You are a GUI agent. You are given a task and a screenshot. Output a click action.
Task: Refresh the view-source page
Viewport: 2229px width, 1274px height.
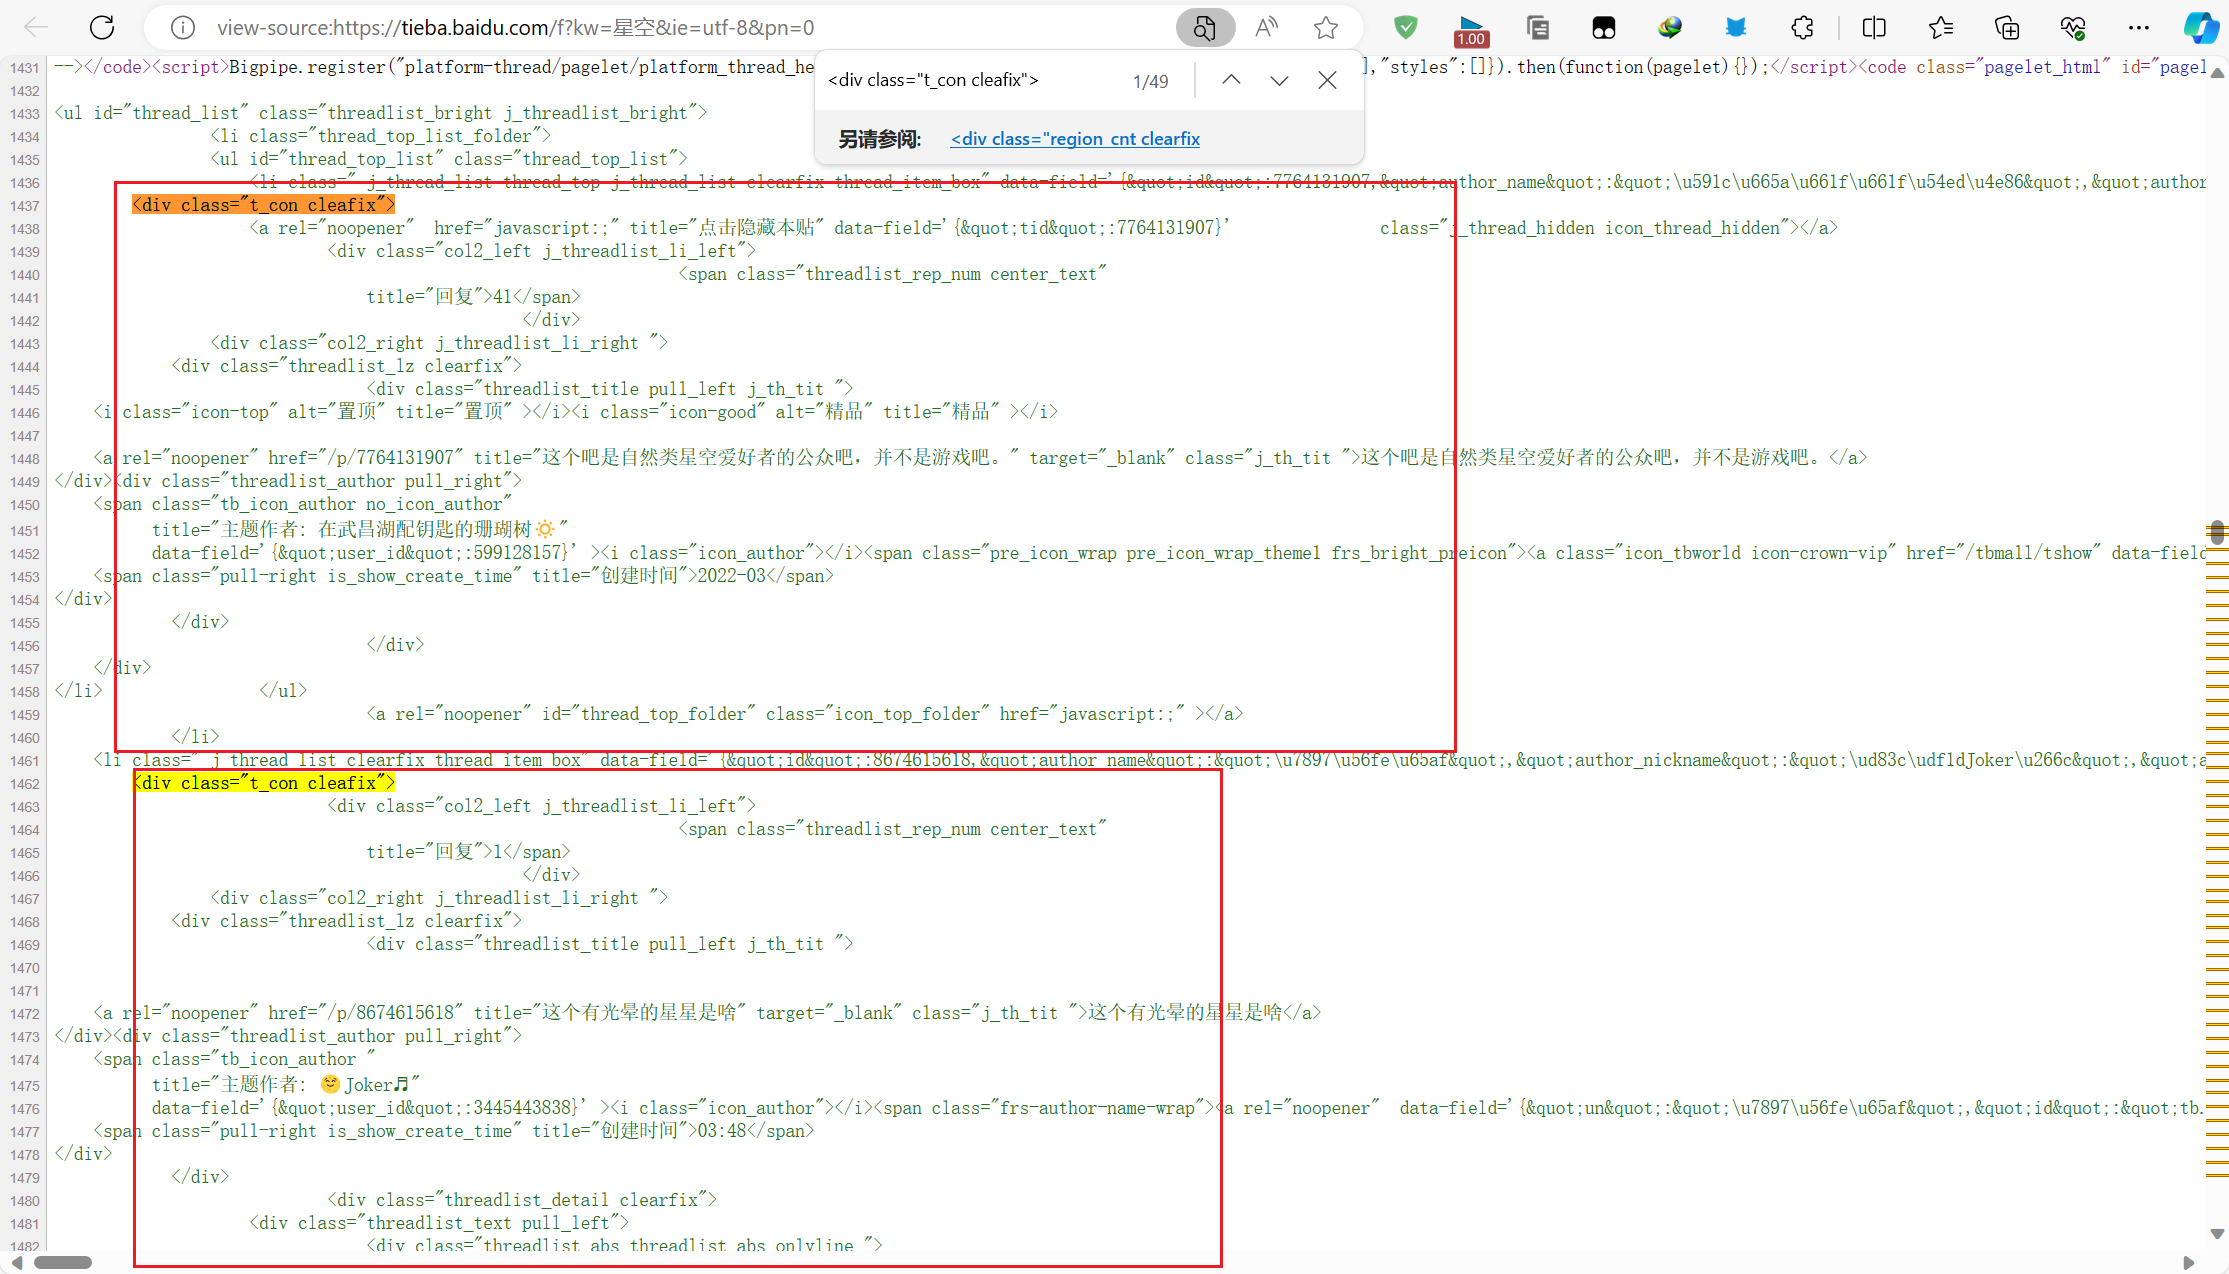[x=102, y=28]
